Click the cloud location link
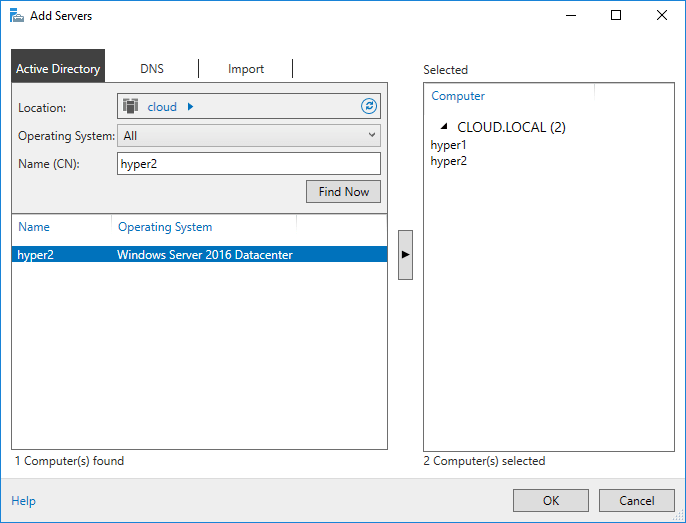The height and width of the screenshot is (523, 686). point(162,106)
